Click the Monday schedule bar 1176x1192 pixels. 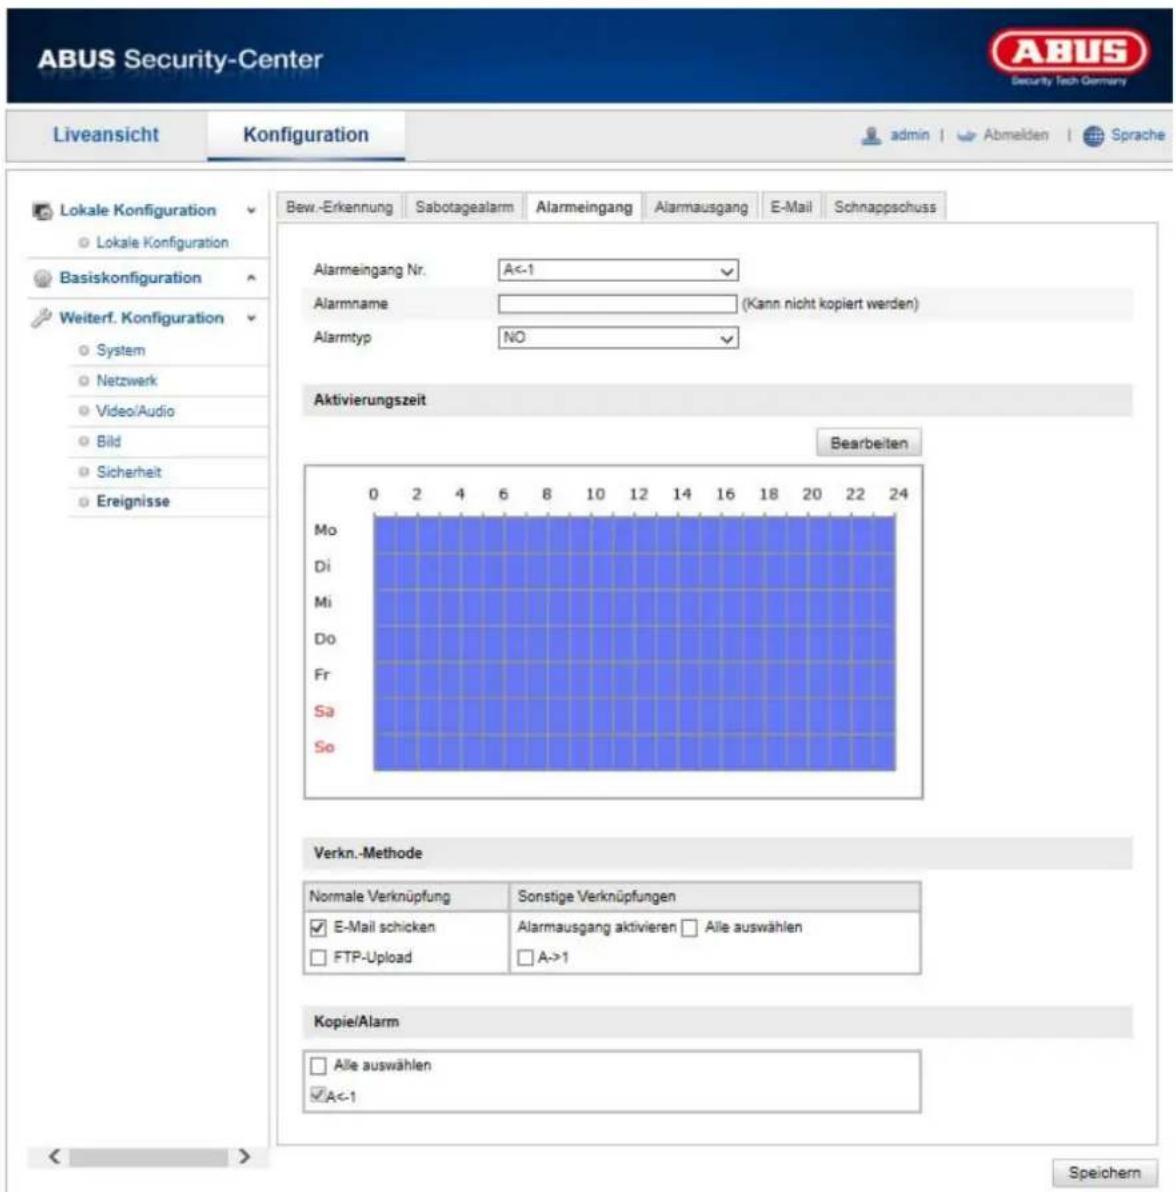tap(634, 535)
